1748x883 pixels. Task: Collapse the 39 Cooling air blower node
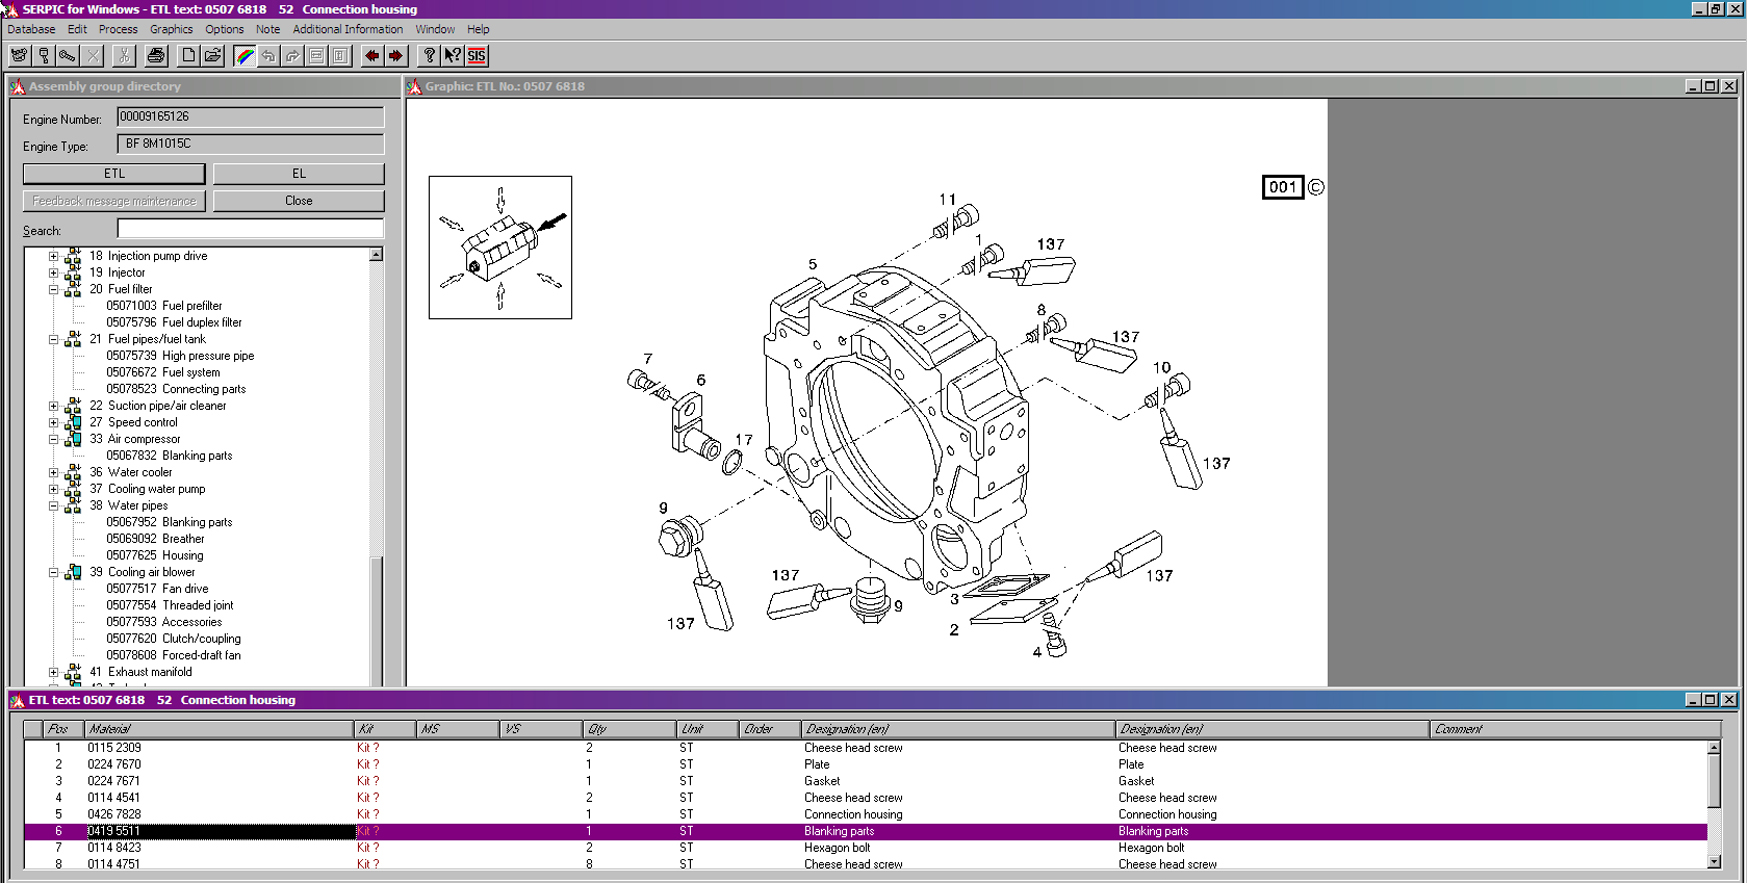(x=54, y=573)
